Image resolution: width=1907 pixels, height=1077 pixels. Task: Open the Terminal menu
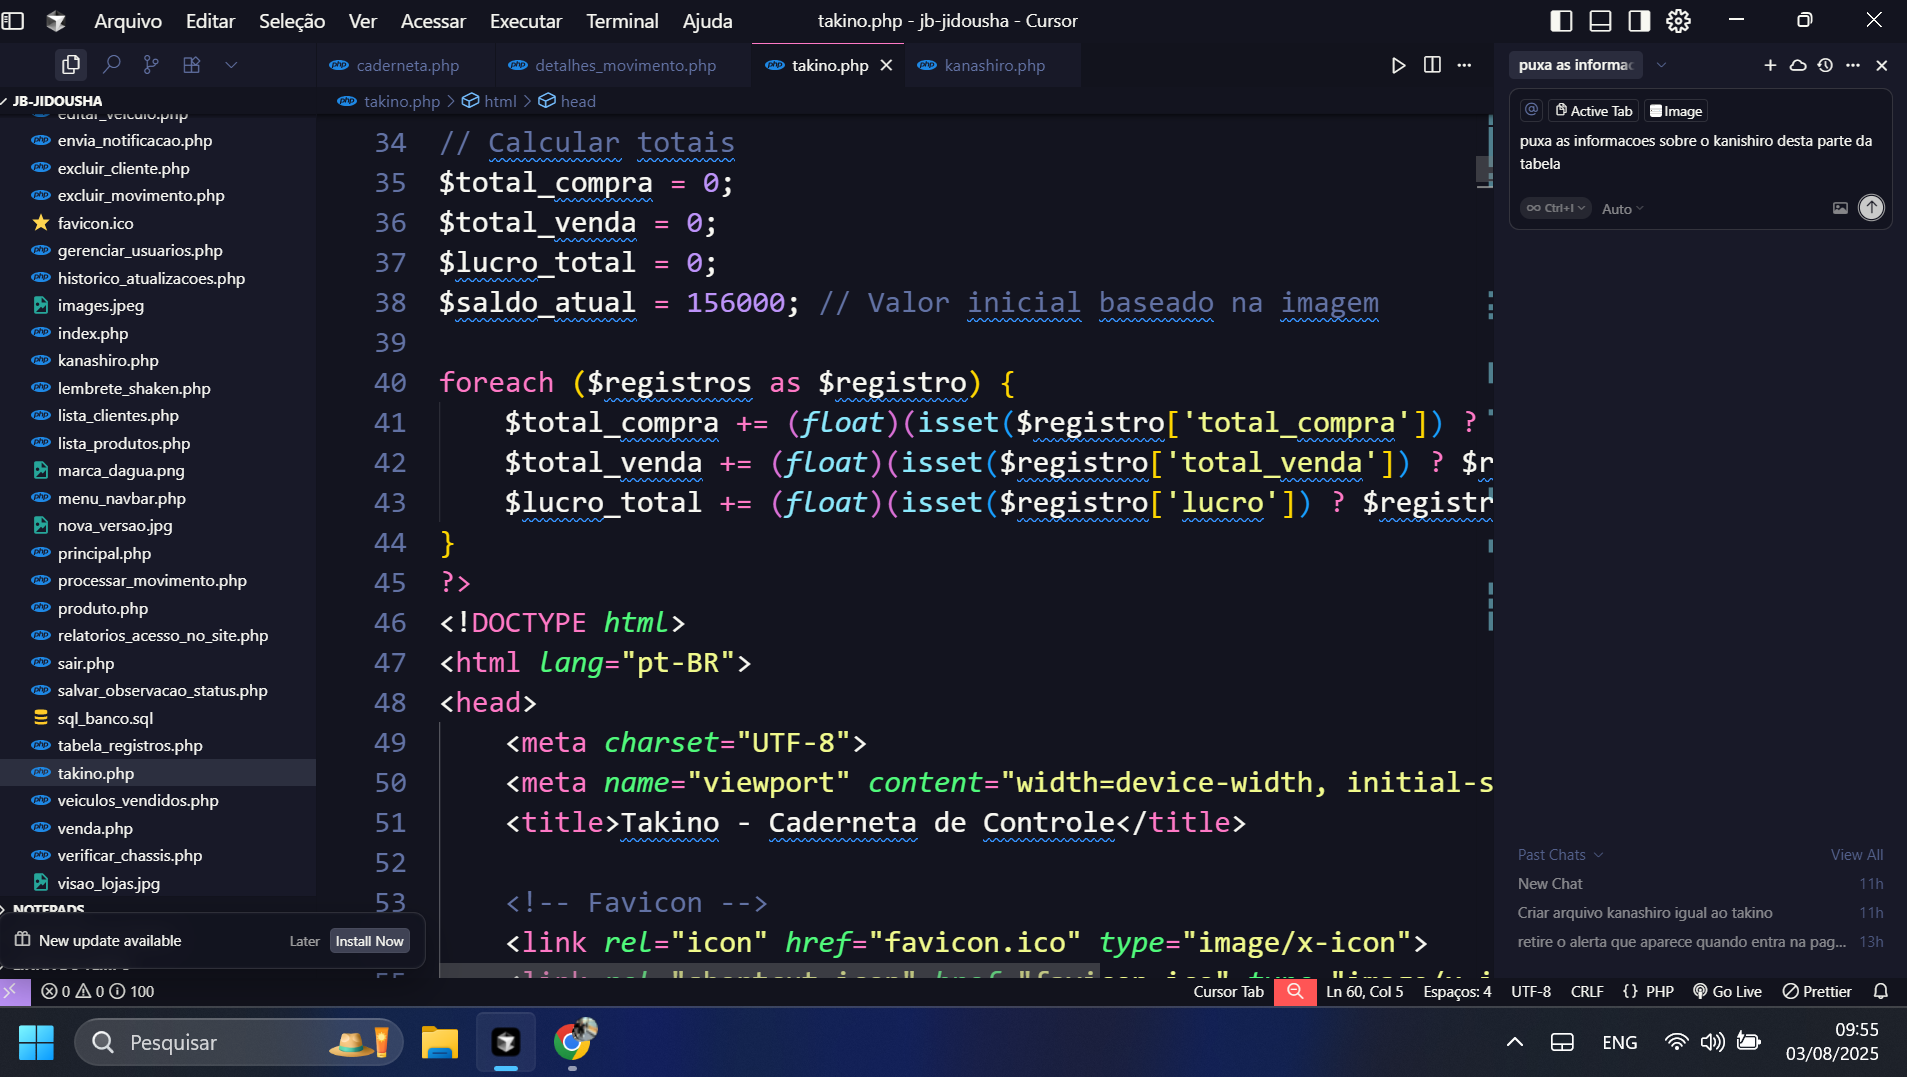[621, 21]
